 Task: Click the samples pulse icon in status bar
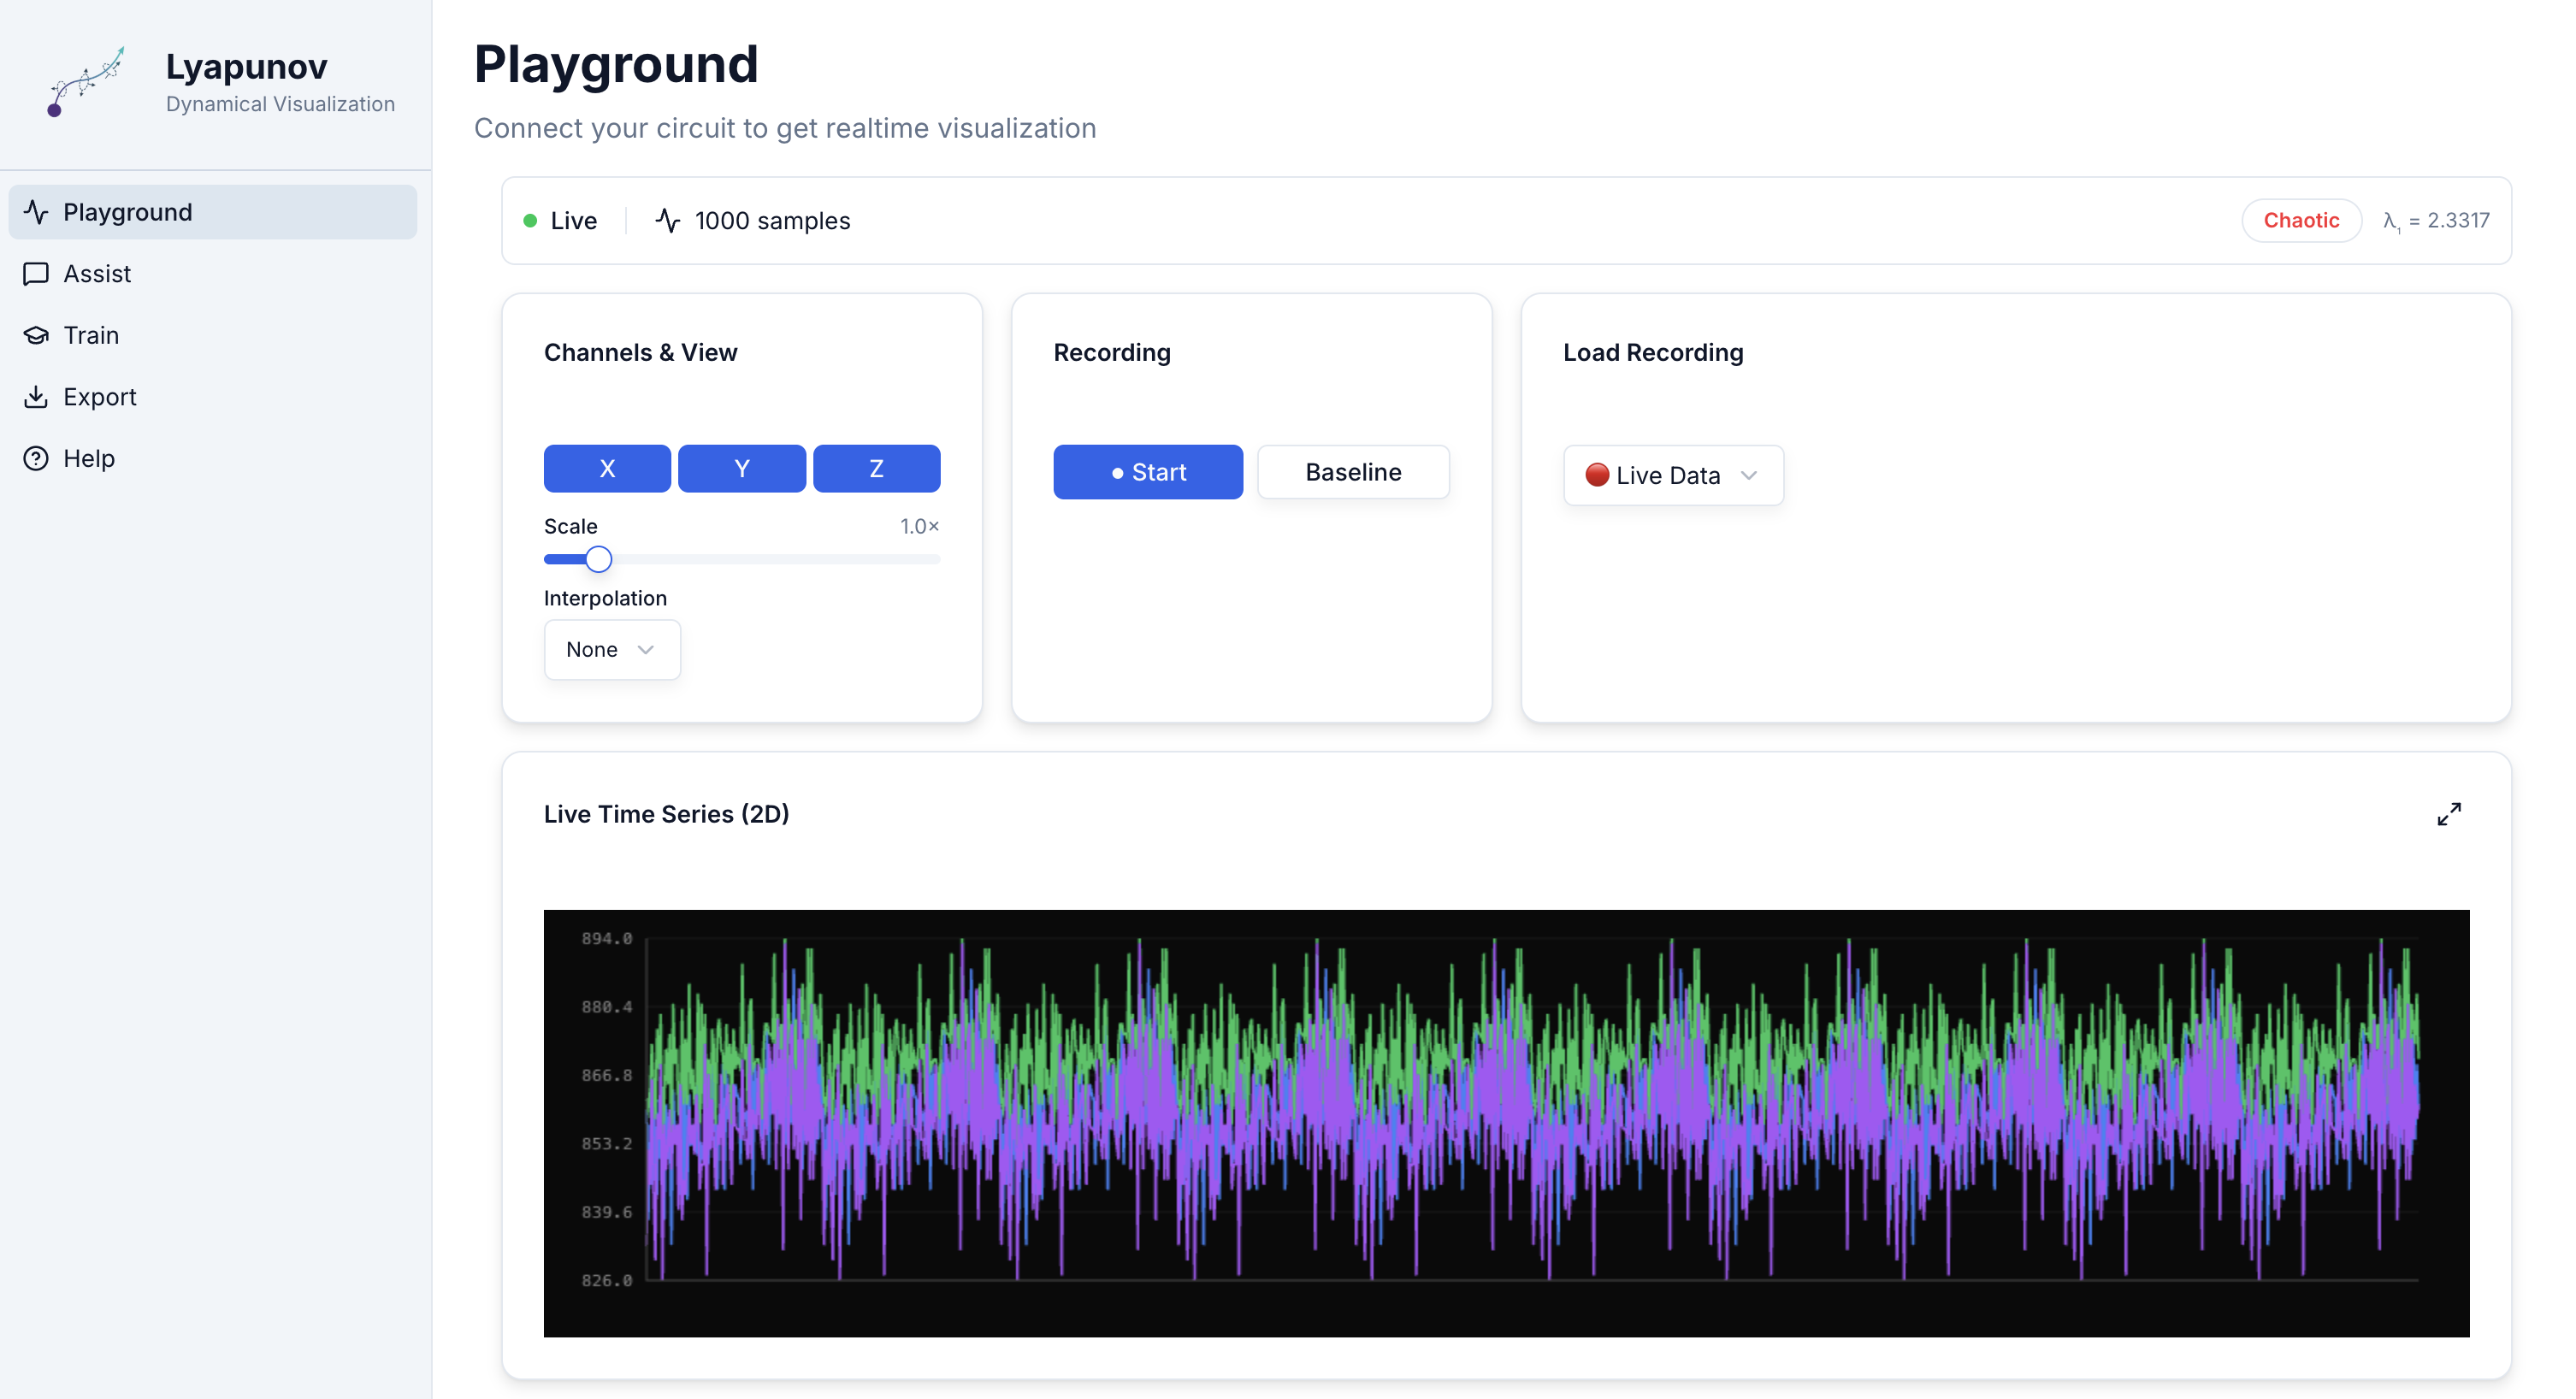coord(668,221)
